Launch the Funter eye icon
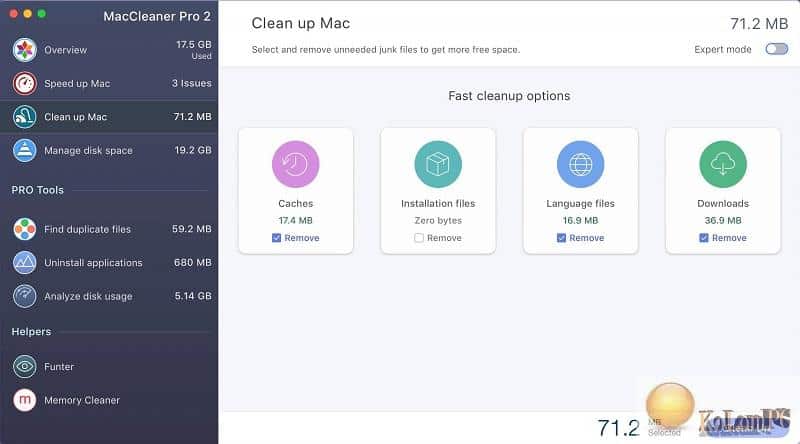The height and width of the screenshot is (444, 800). coord(24,366)
